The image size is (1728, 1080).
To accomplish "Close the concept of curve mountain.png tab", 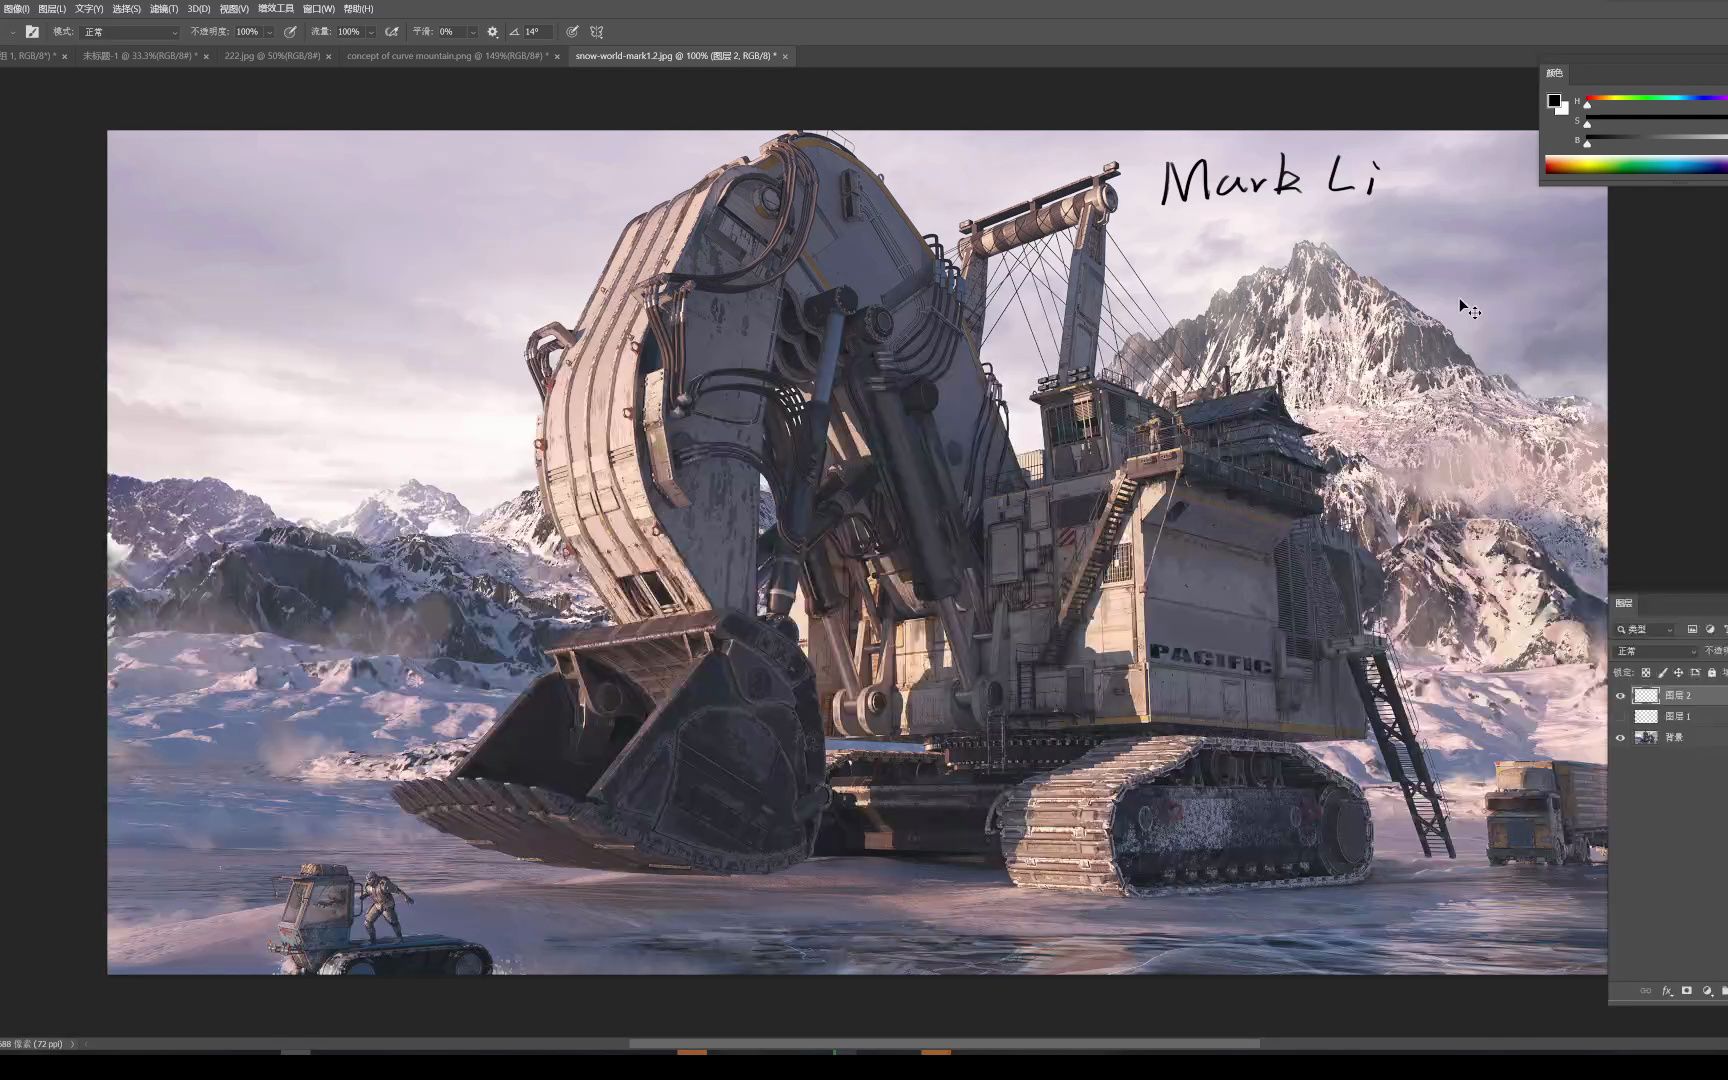I will click(557, 57).
